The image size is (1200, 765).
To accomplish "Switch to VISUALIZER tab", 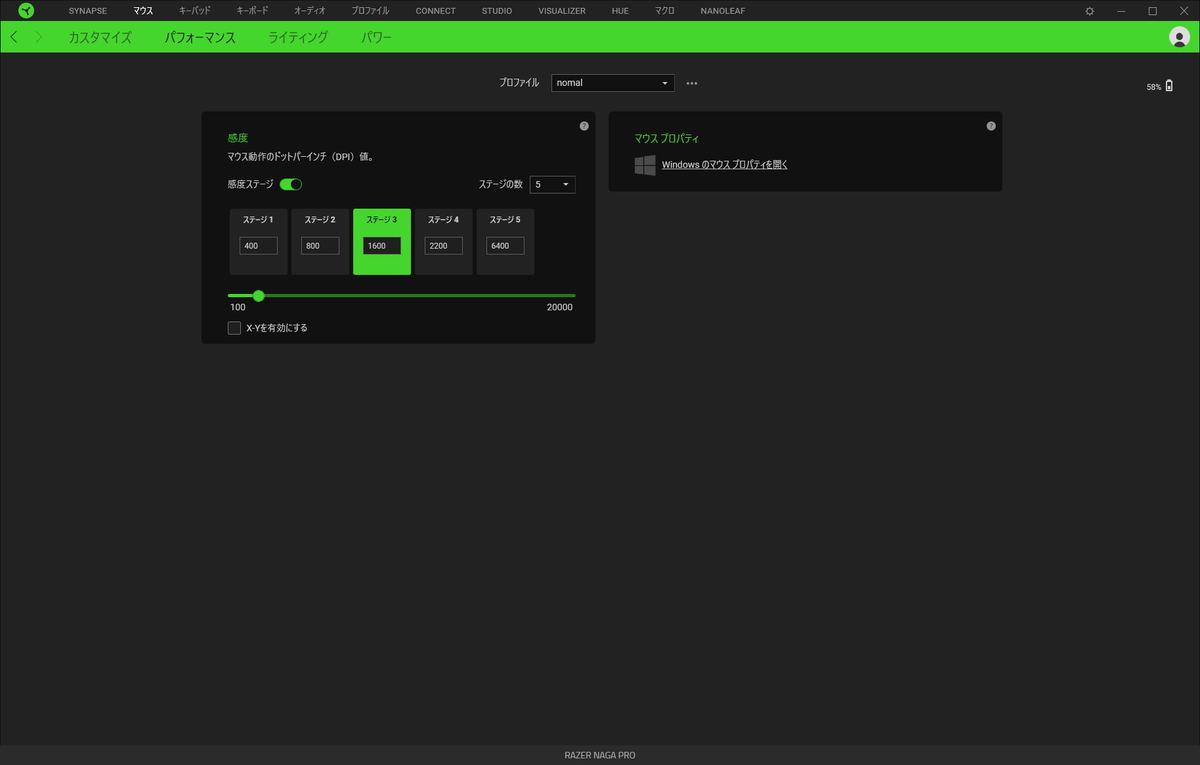I will (x=562, y=11).
